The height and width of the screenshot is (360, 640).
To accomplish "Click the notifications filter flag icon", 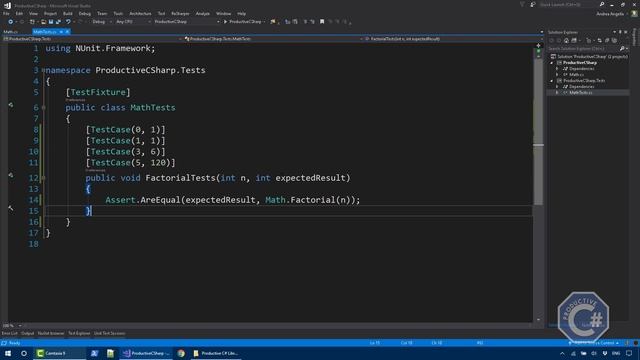I will pos(522,4).
